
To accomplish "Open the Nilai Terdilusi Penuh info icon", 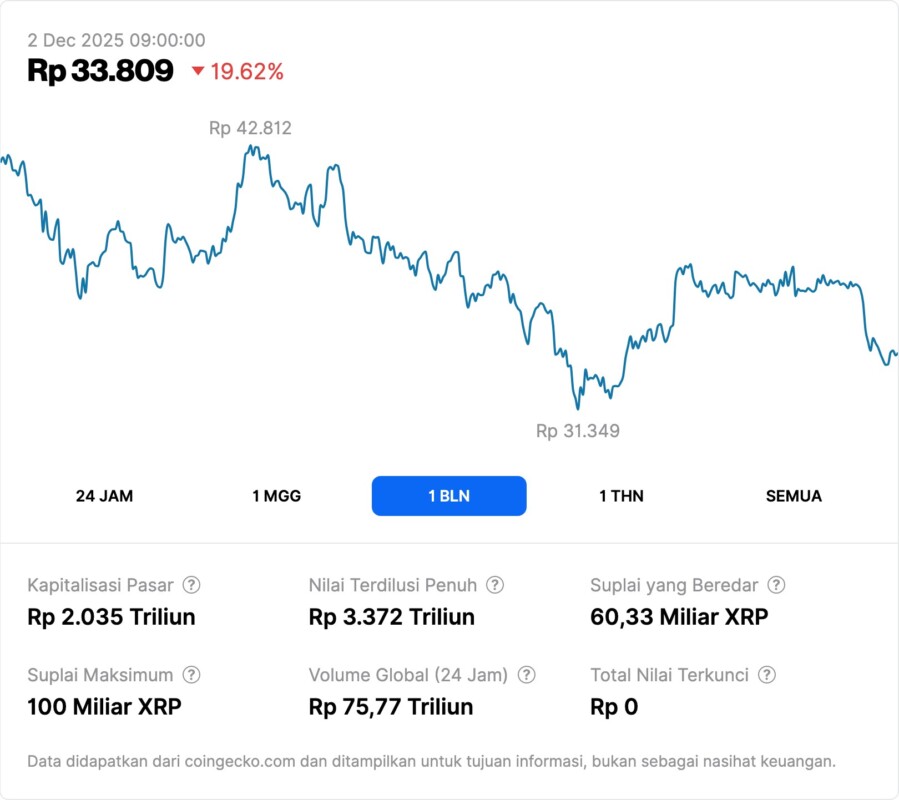I will (x=495, y=585).
